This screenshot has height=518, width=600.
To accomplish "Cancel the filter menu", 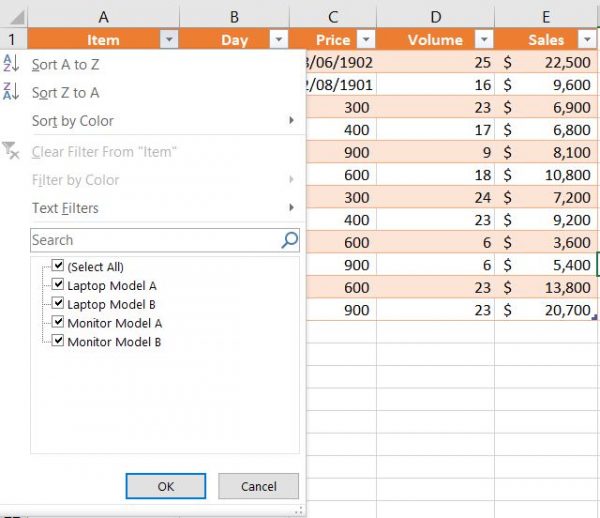I will 258,486.
